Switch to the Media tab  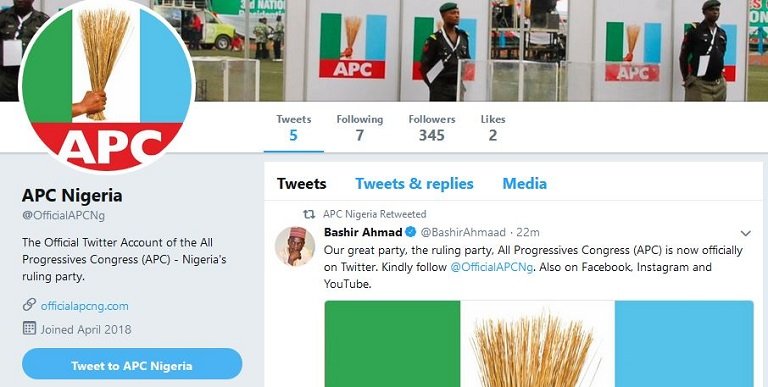tap(525, 184)
